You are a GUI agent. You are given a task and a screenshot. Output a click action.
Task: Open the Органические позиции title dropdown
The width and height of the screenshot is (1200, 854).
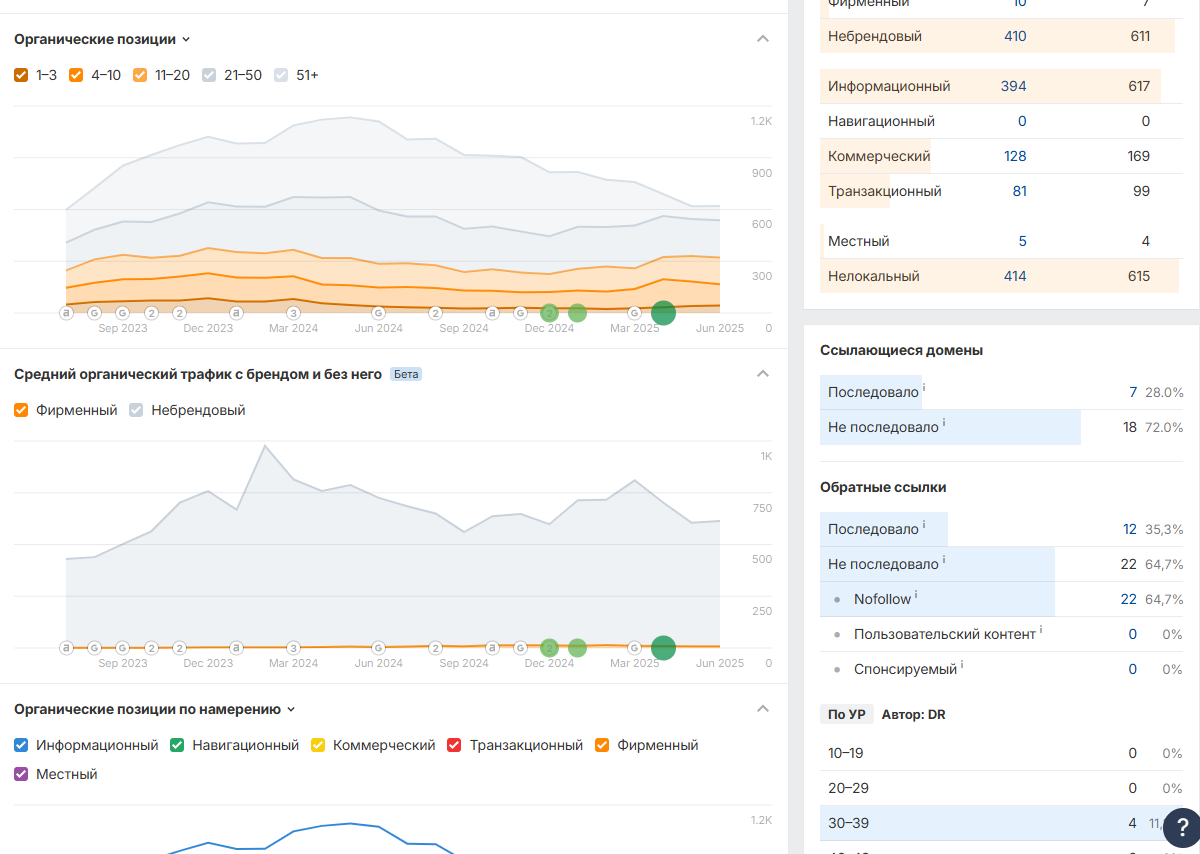click(x=102, y=39)
